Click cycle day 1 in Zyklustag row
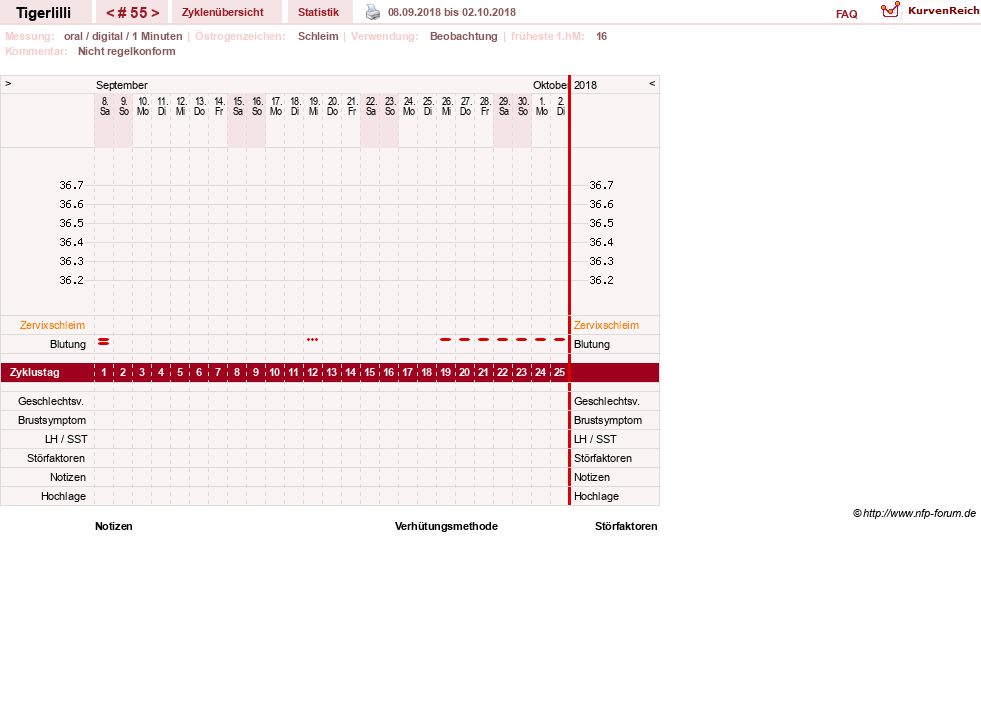 click(x=104, y=372)
